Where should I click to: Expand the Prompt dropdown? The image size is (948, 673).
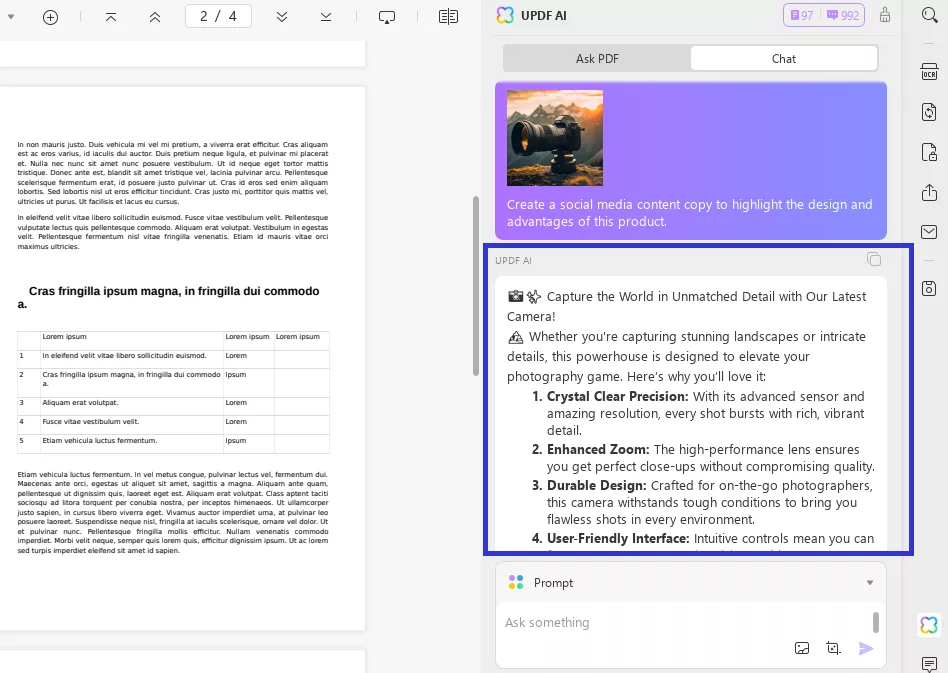(x=869, y=583)
